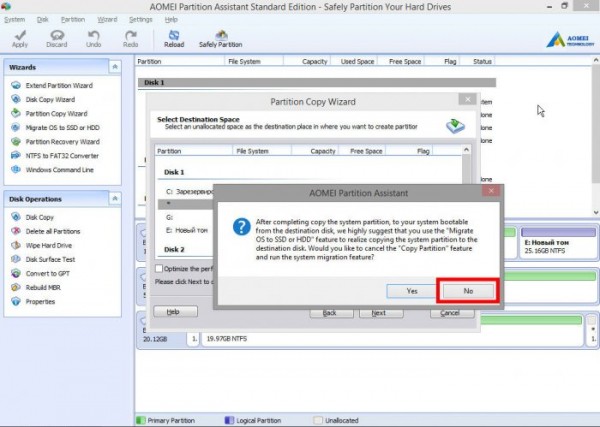Screen dimensions: 600x427
Task: Open disk Properties icon in sidebar
Action: pyautogui.click(x=16, y=302)
